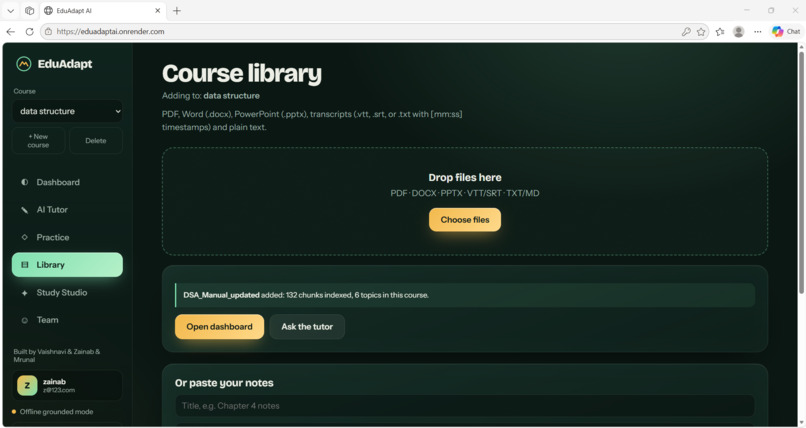The image size is (806, 428).
Task: Open the browser settings ellipsis menu
Action: coord(758,32)
